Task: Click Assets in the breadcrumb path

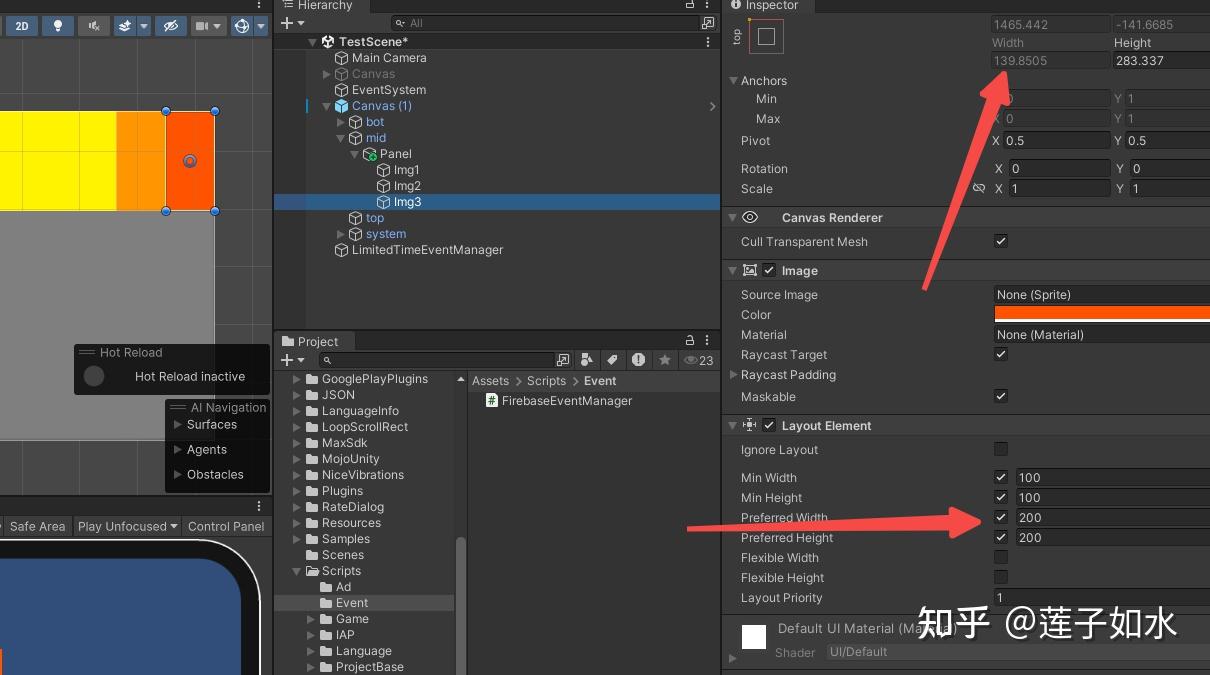Action: [x=490, y=381]
